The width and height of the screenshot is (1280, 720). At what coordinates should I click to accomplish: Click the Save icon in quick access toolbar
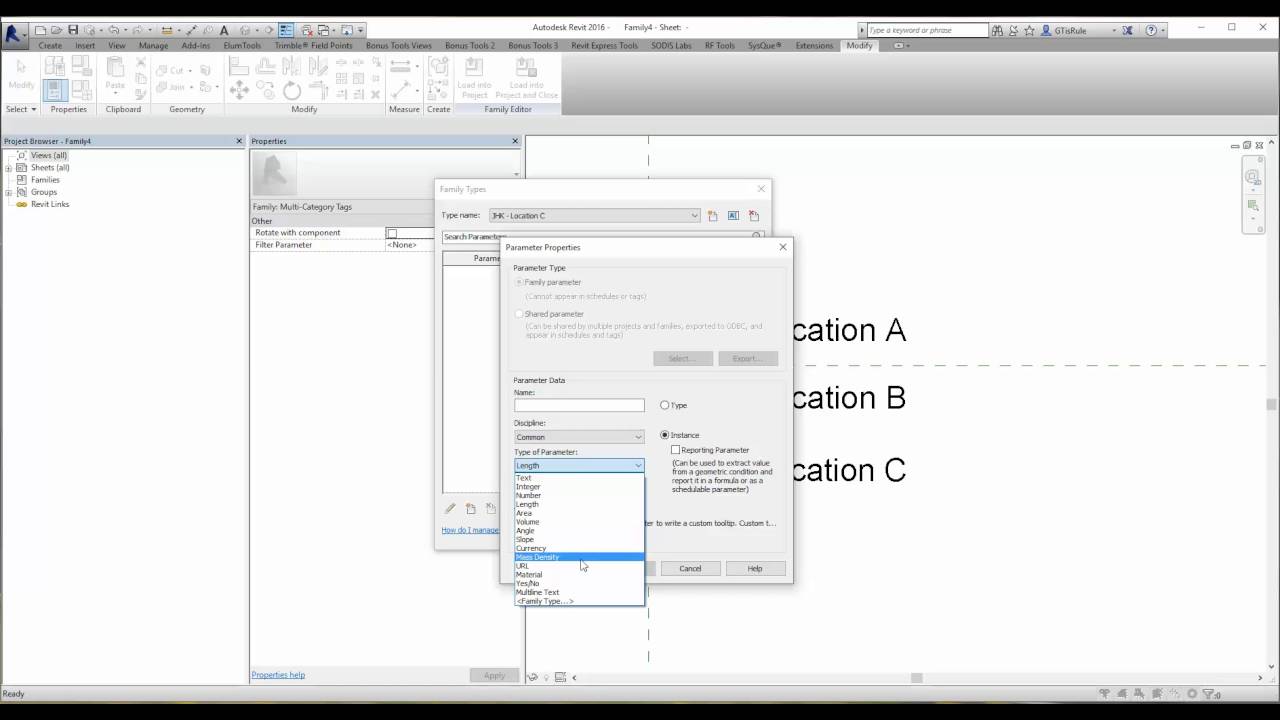(73, 30)
